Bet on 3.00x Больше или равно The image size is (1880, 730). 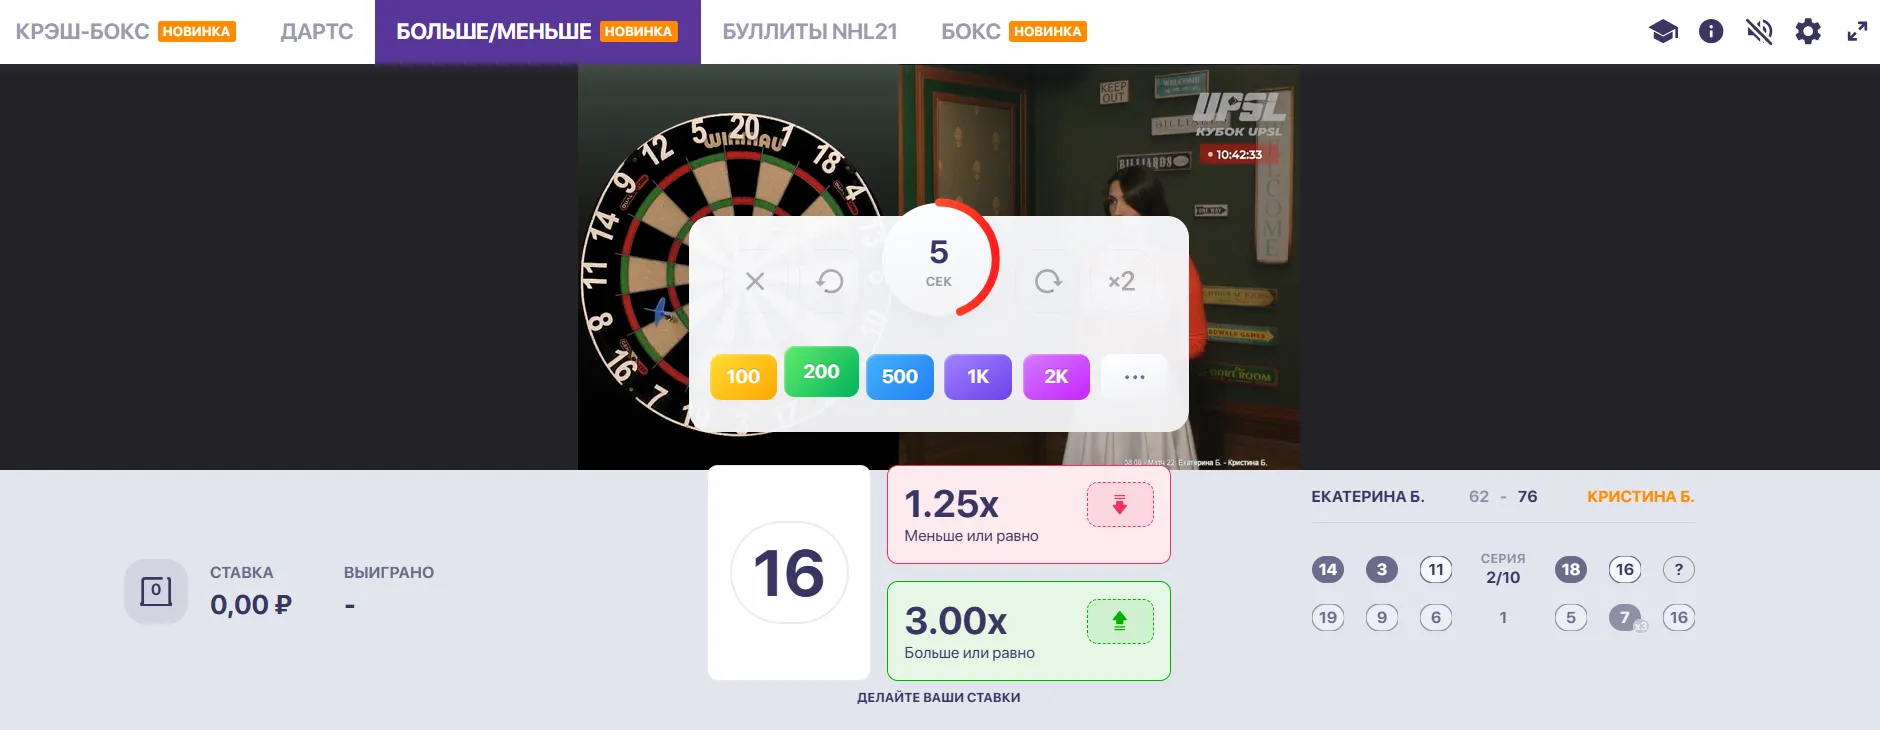(1029, 631)
